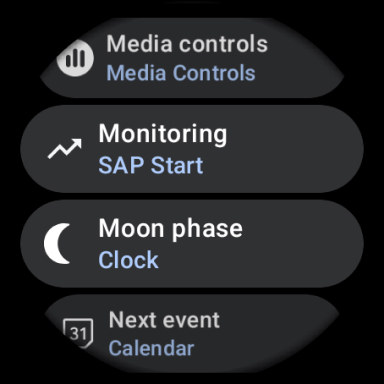This screenshot has height=384, width=384.
Task: Select the "Moon phase" title text
Action: pyautogui.click(x=170, y=229)
